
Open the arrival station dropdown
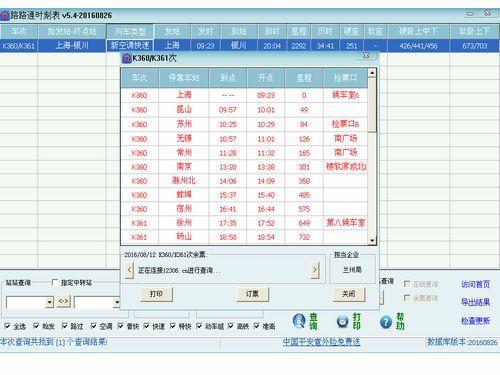[117, 302]
